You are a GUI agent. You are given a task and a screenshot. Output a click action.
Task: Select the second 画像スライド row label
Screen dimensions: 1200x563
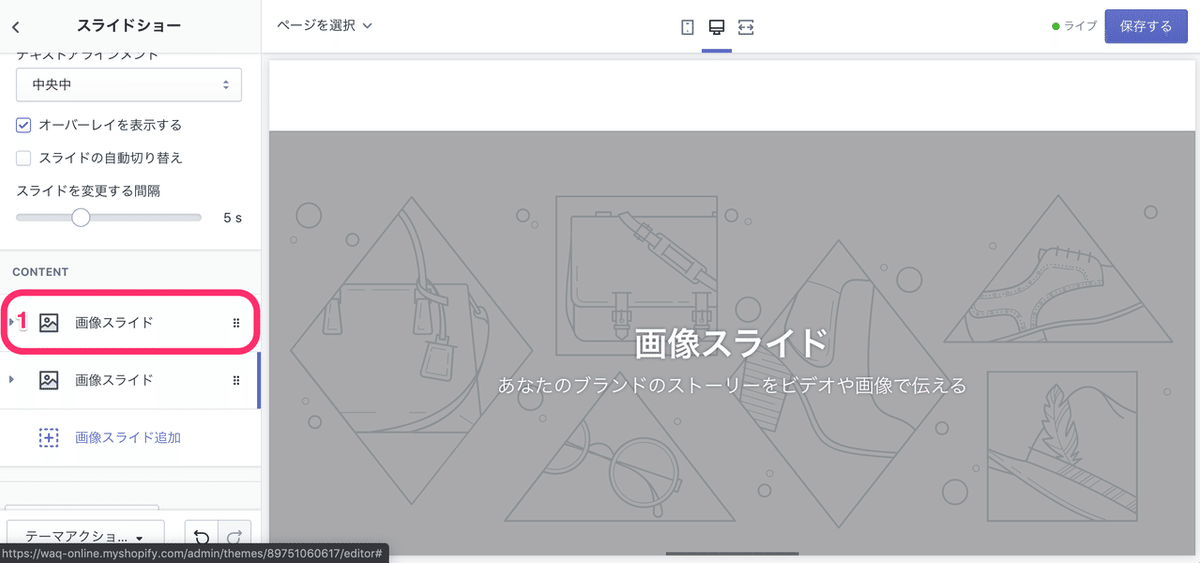point(114,380)
